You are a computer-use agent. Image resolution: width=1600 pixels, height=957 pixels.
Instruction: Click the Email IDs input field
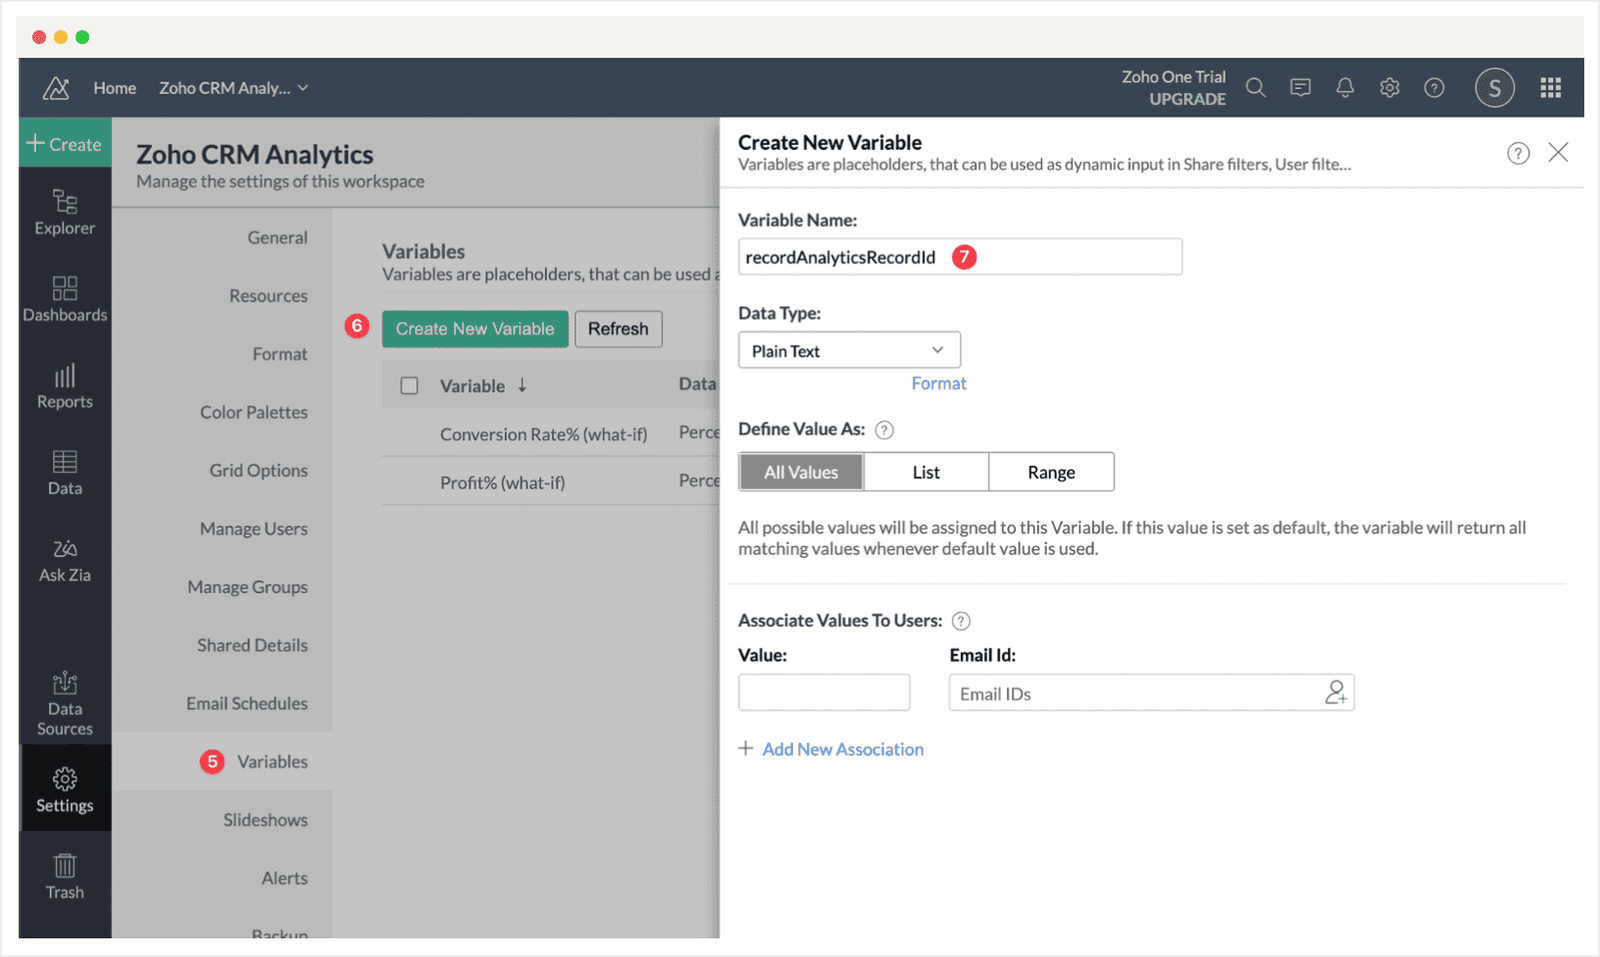pos(1151,692)
